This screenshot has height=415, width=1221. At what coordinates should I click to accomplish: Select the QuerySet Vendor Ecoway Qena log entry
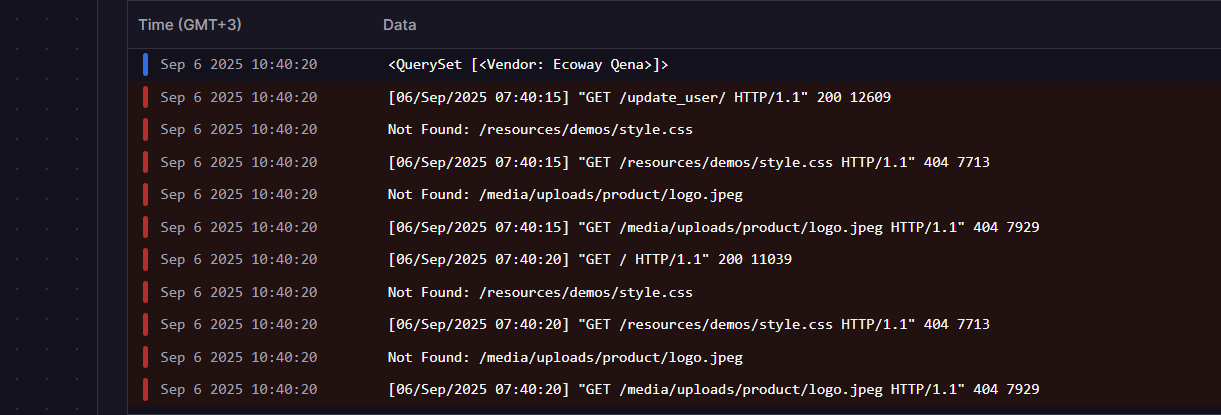tap(527, 65)
